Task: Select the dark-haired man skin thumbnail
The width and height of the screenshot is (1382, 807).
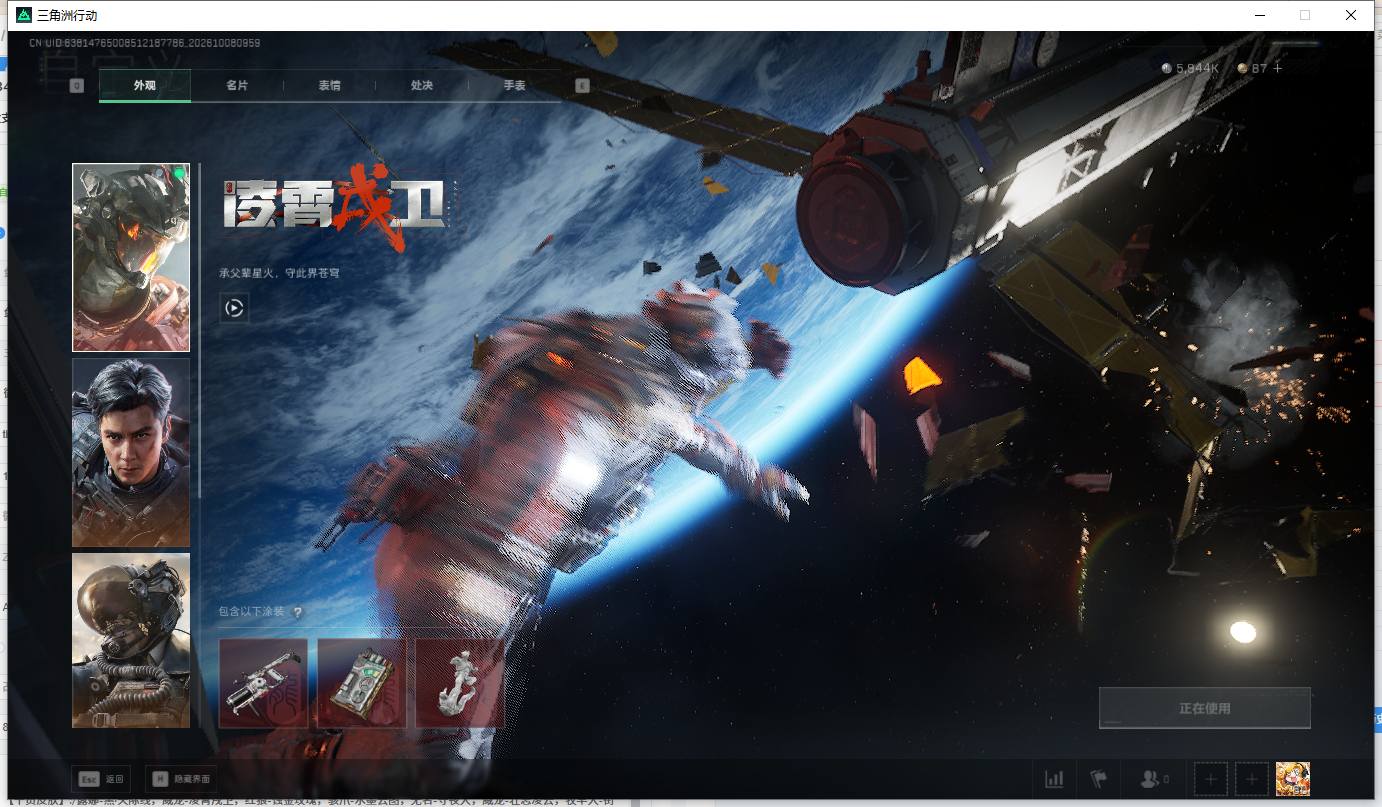Action: pyautogui.click(x=131, y=452)
